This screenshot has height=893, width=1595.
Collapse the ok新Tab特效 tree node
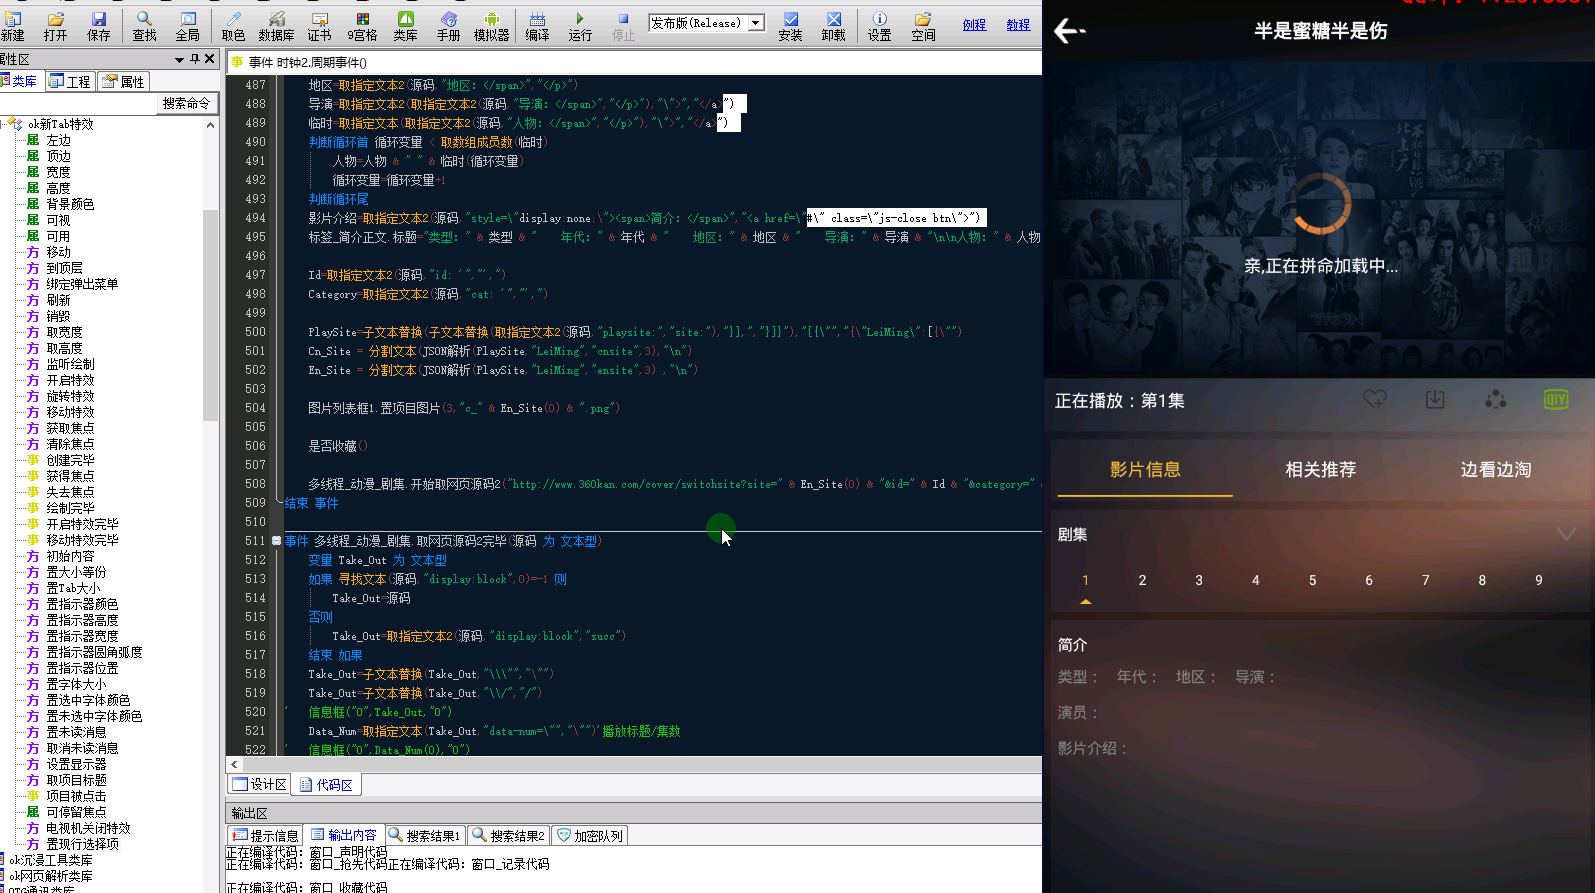click(4, 124)
